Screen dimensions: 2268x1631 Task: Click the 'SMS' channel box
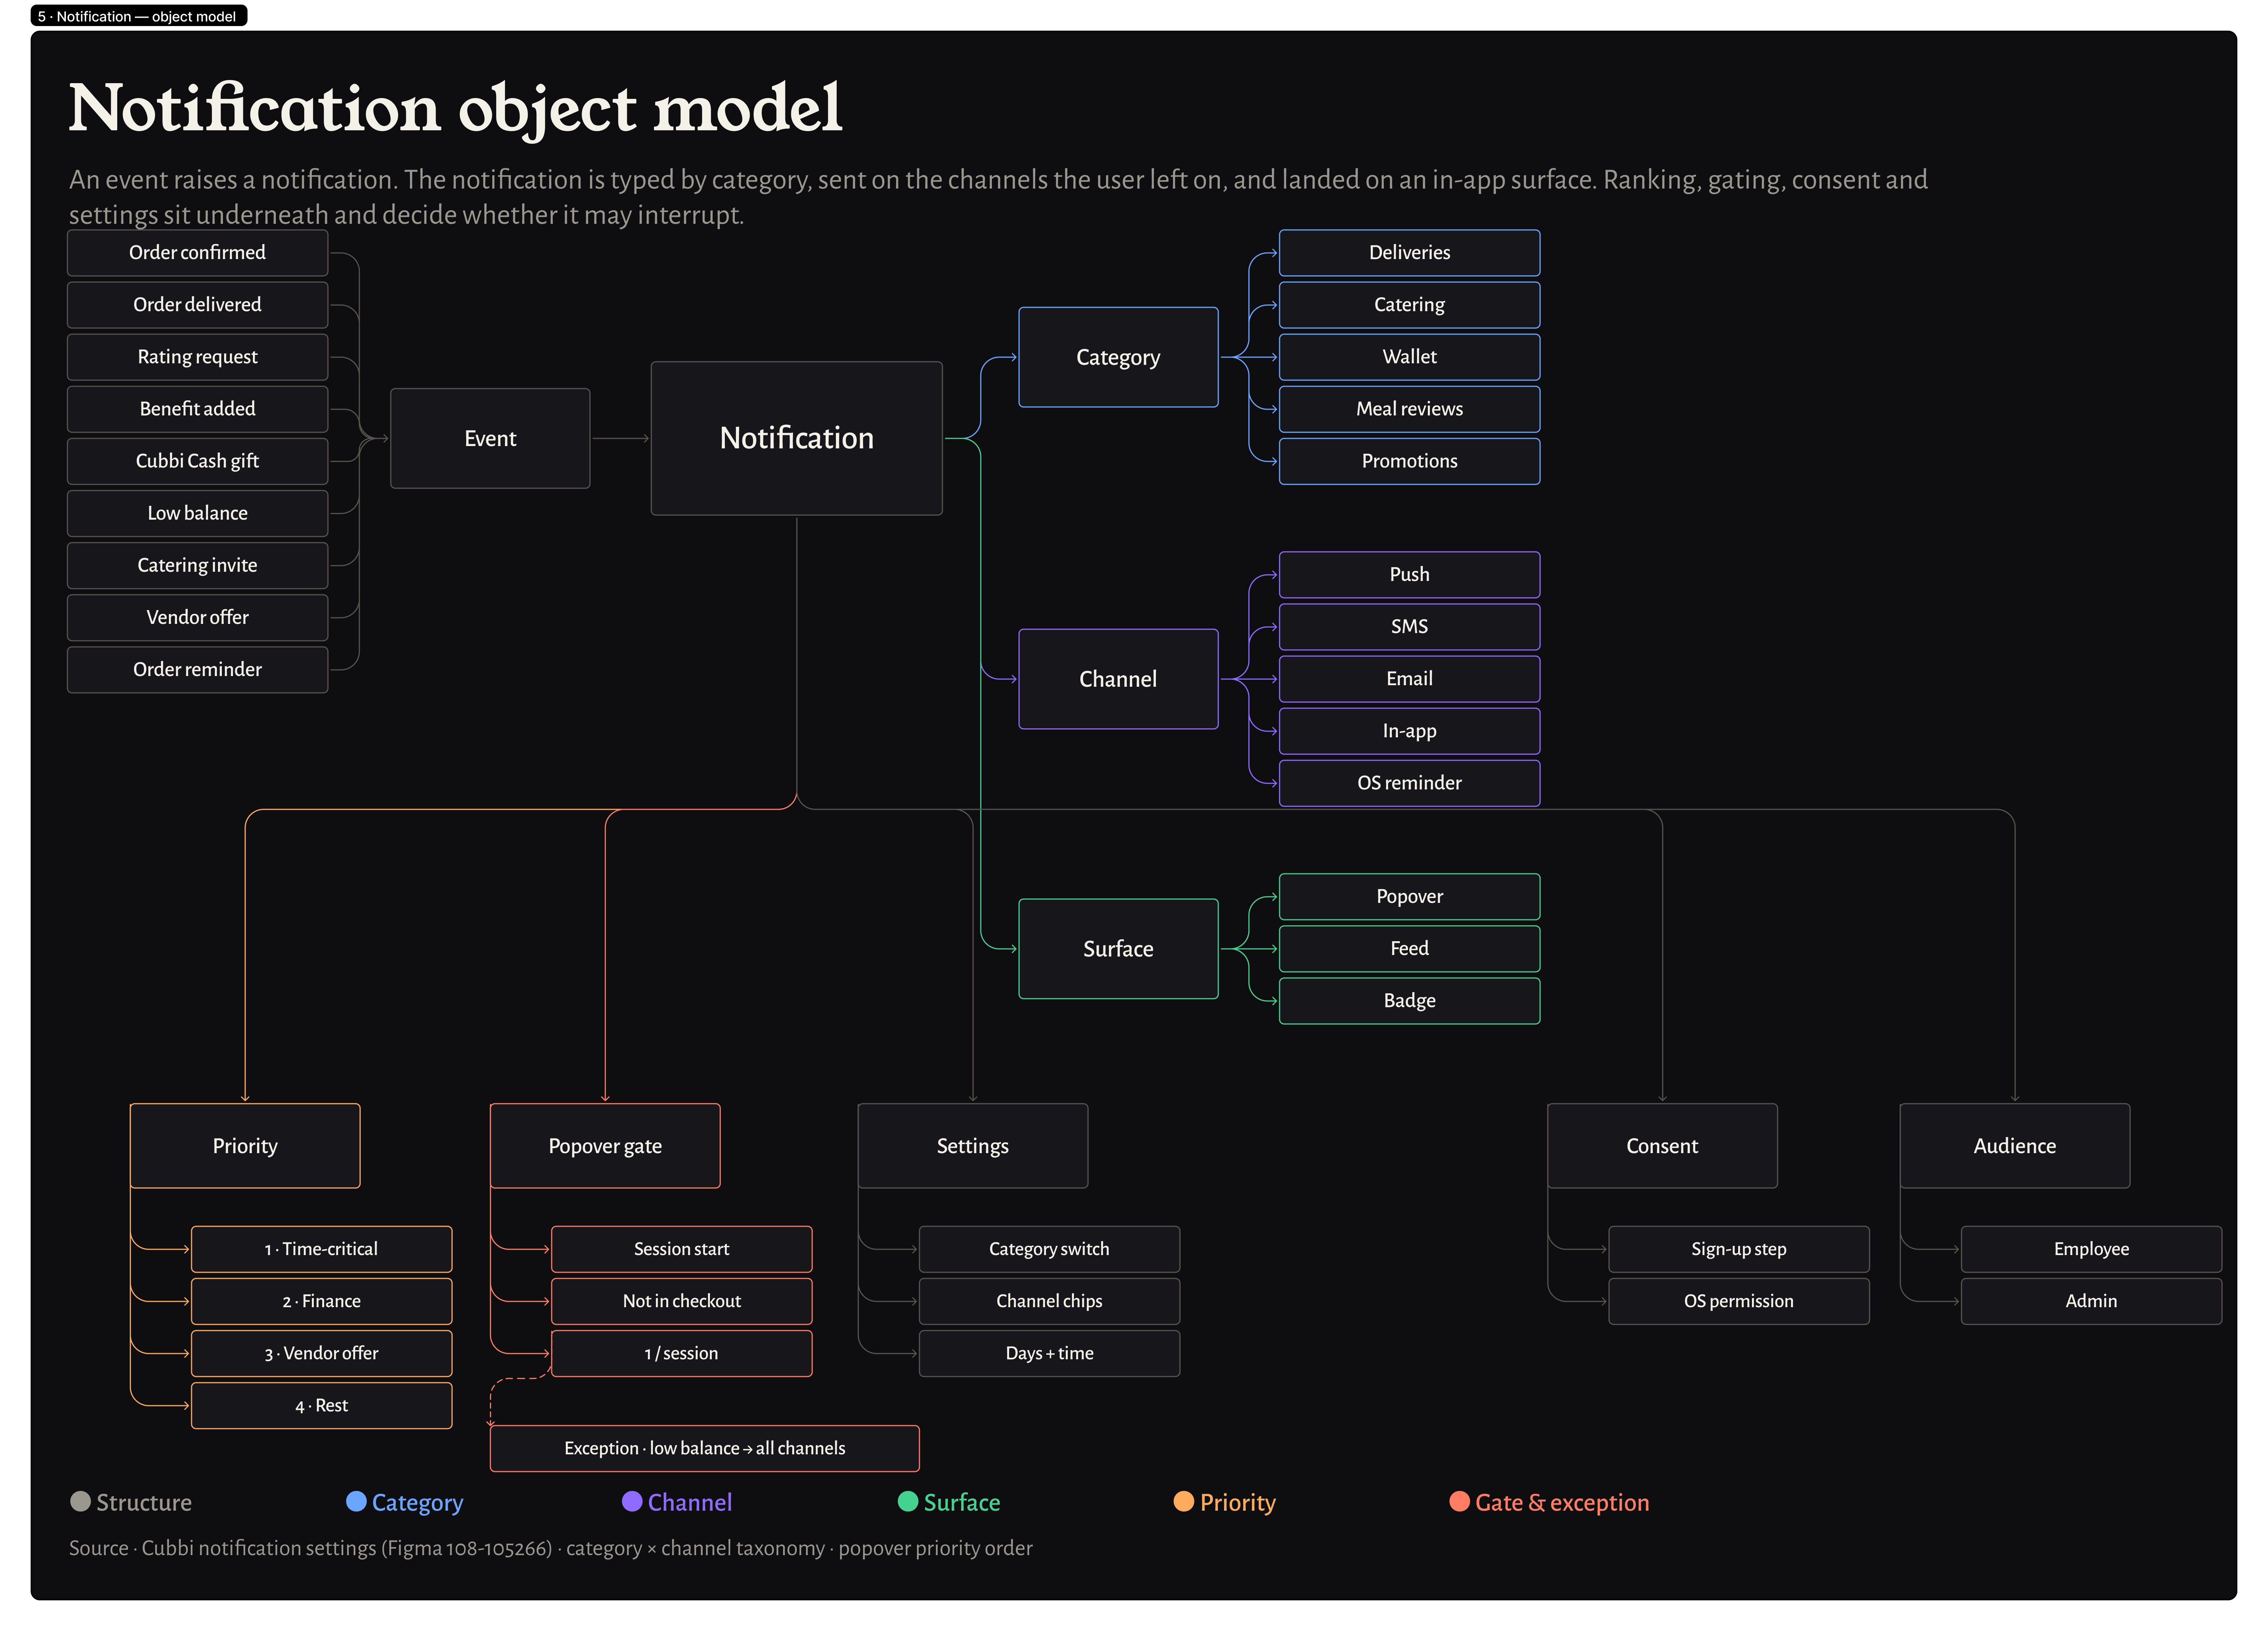[x=1409, y=627]
